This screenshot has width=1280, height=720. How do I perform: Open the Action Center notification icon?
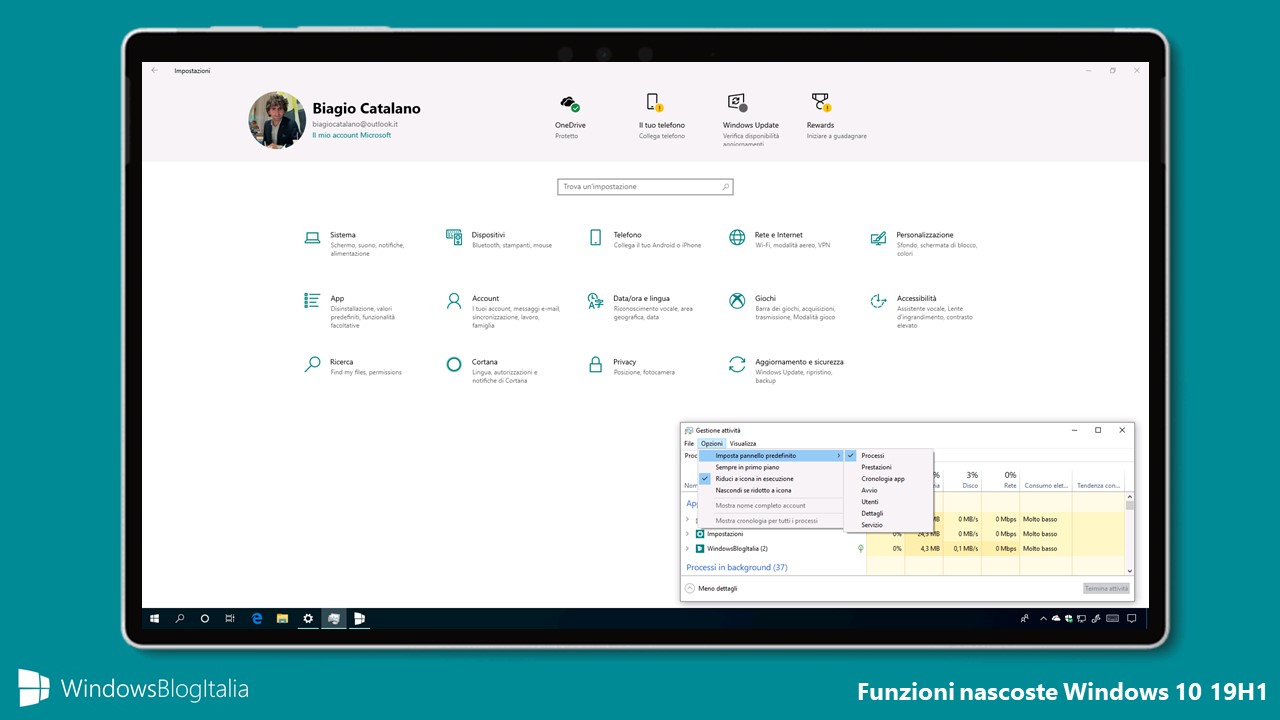(1131, 619)
